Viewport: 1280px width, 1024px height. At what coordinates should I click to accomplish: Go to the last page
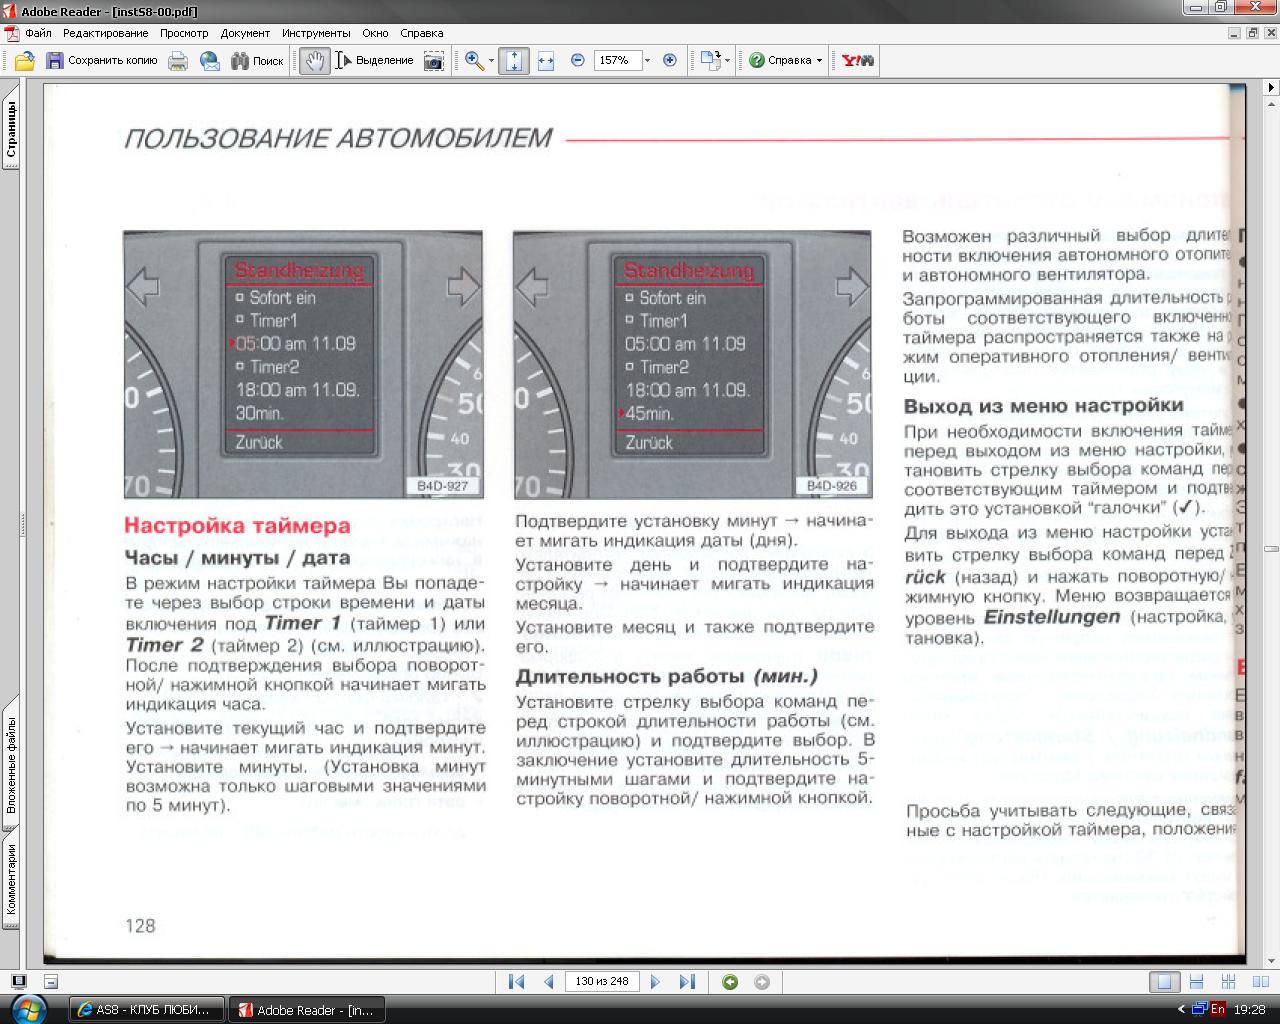pos(687,982)
